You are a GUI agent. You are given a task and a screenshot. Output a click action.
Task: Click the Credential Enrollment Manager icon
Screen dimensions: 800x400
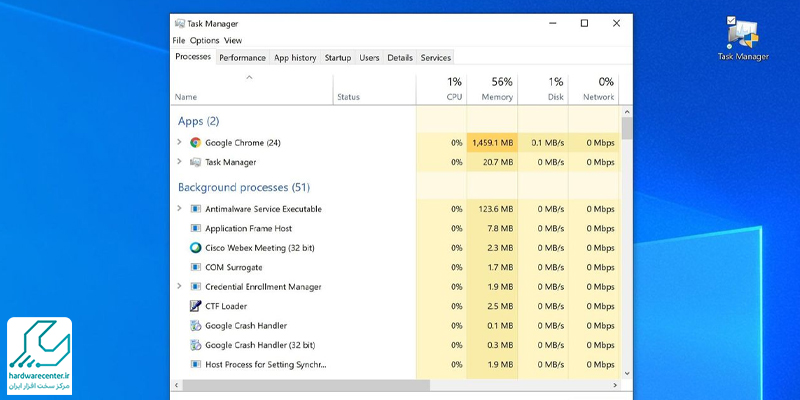(x=195, y=287)
